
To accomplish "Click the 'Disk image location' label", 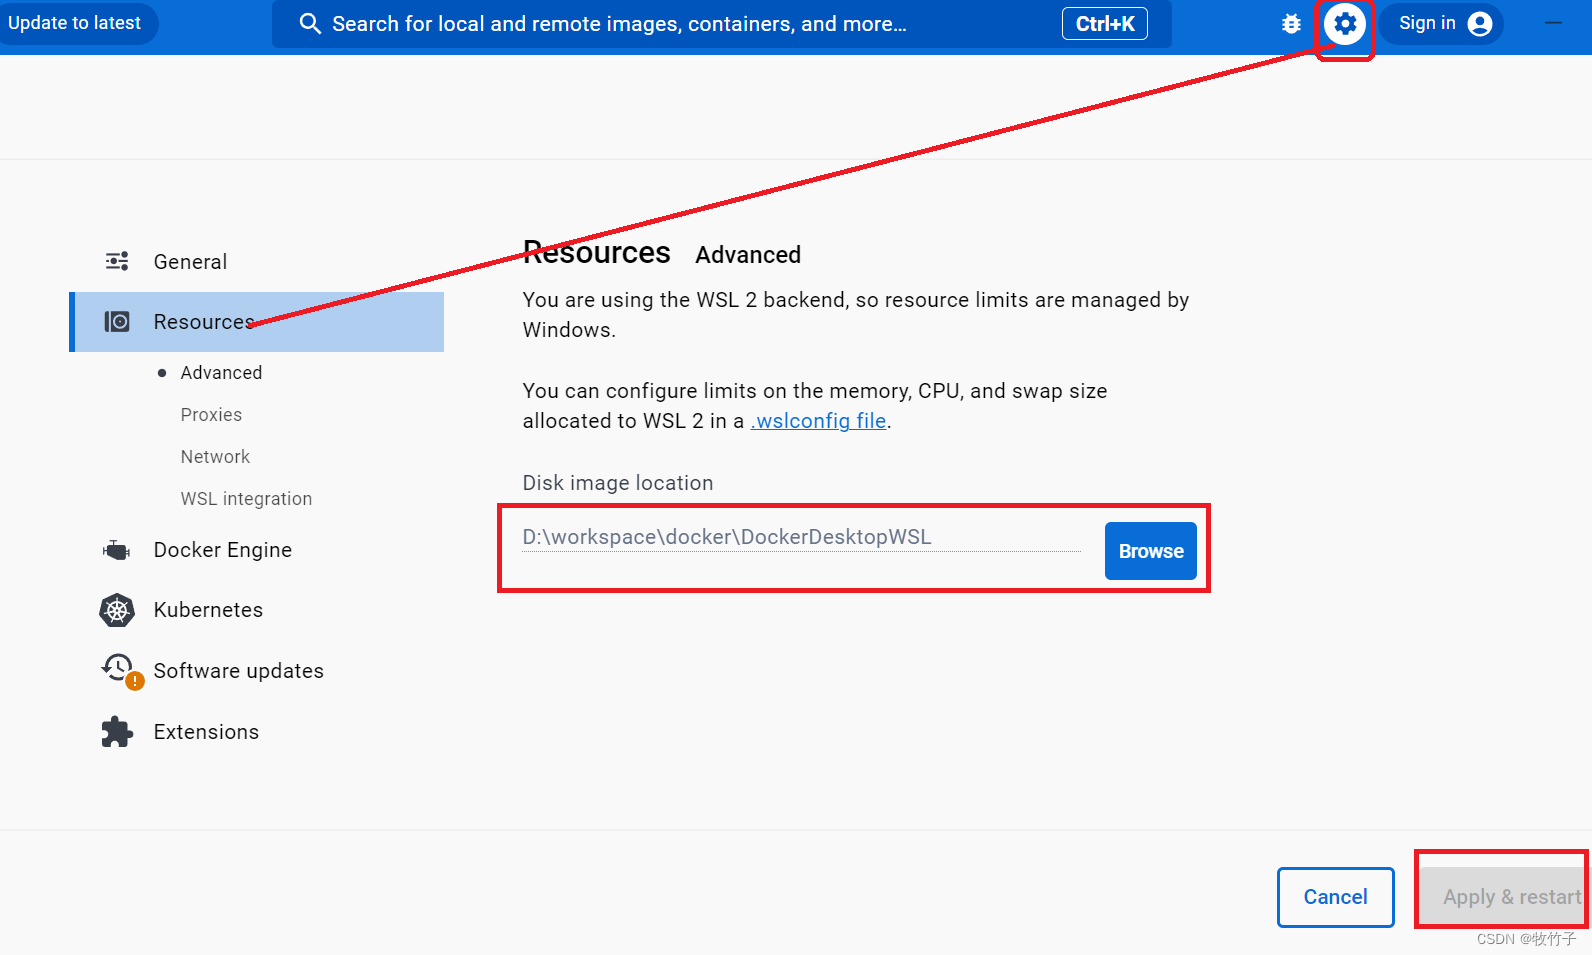I will coord(618,483).
